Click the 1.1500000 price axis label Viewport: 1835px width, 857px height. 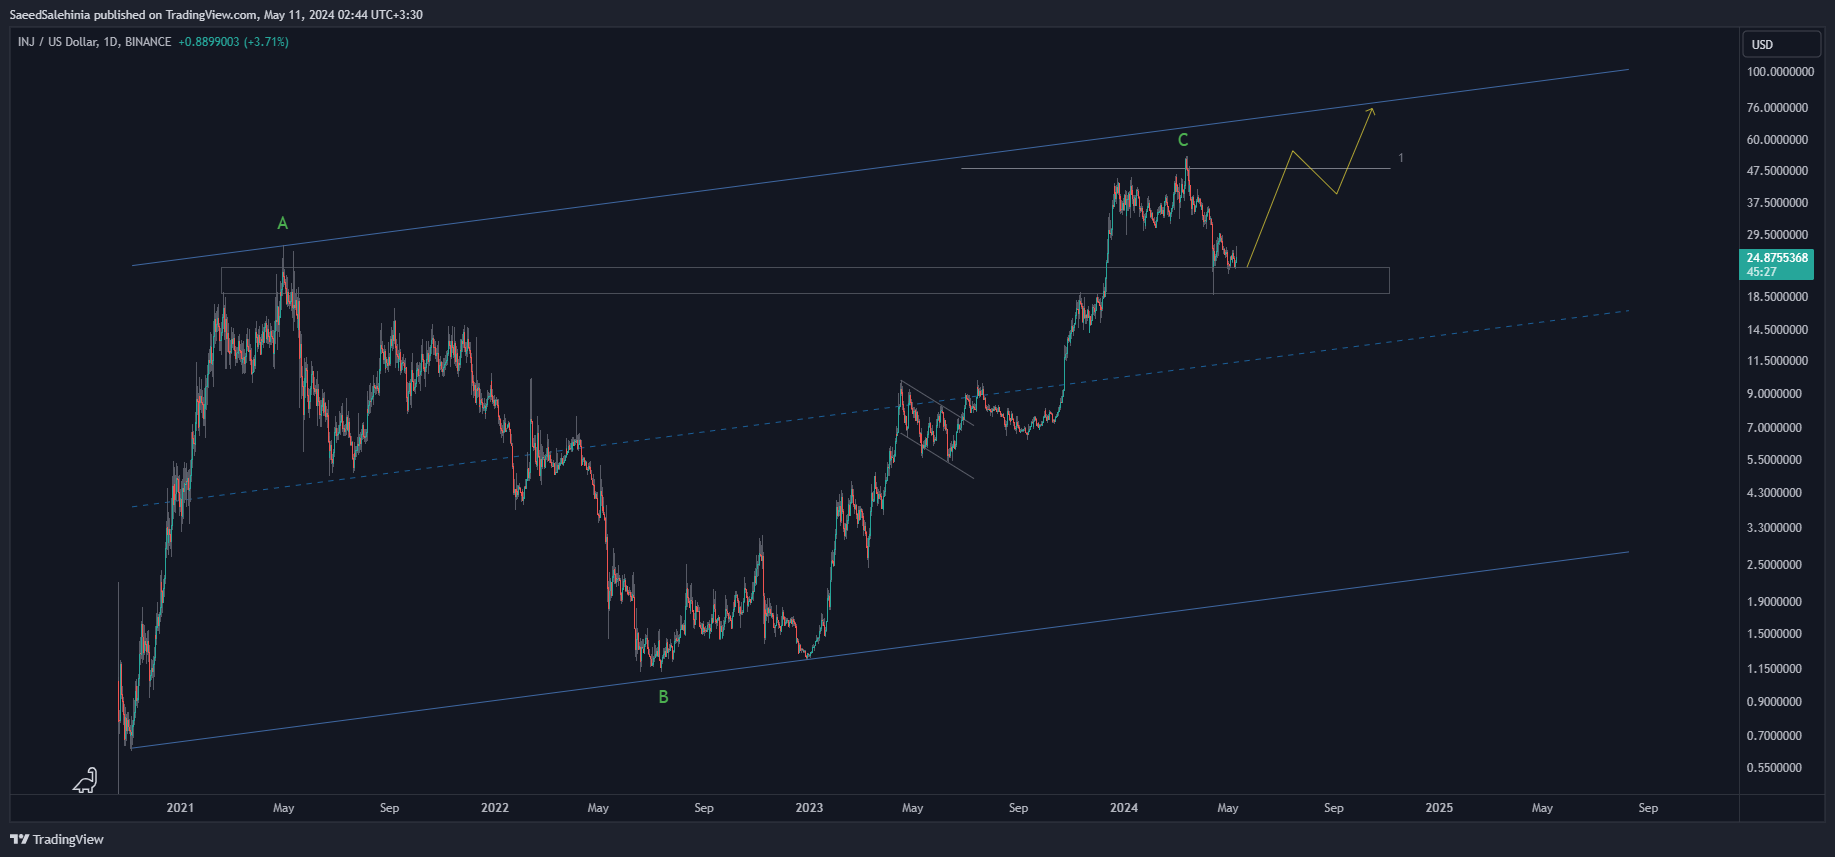click(1774, 669)
